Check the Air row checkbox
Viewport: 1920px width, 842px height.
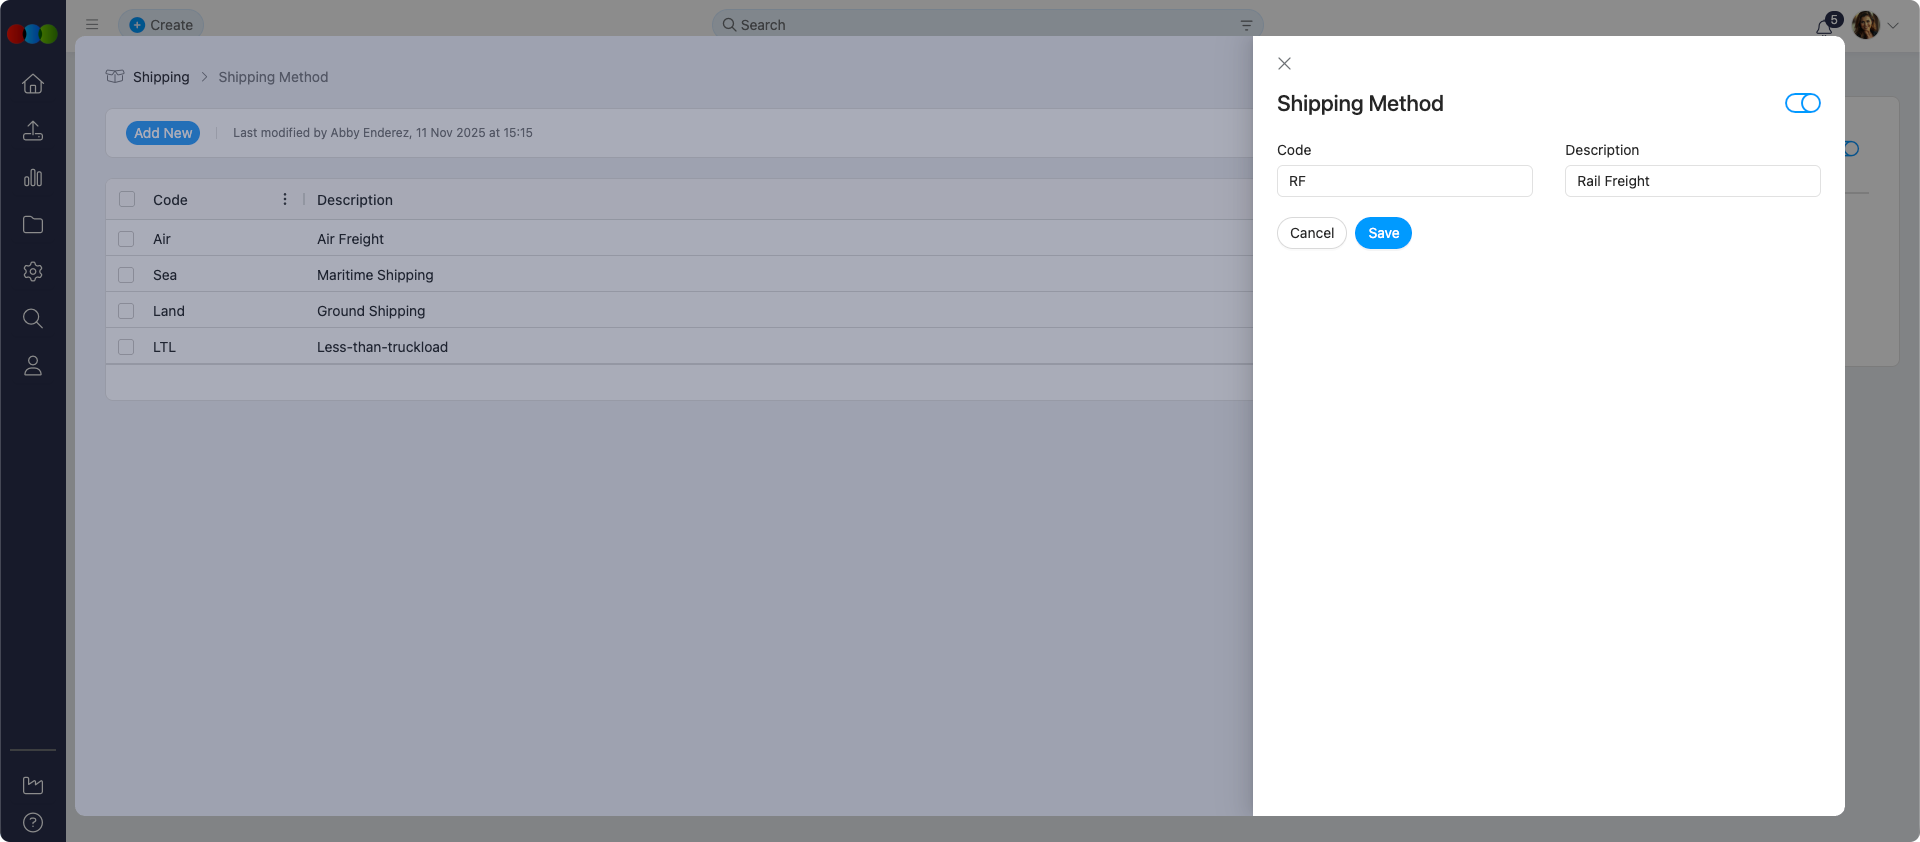click(x=126, y=239)
